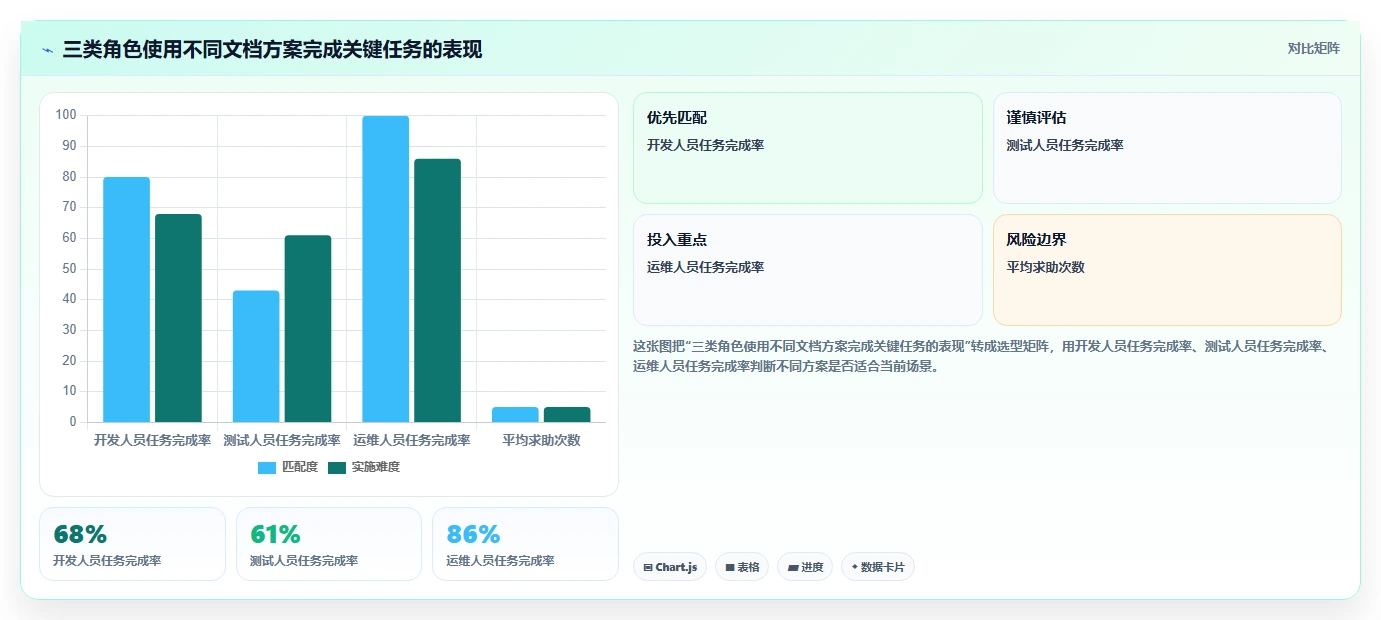Click the card title 三类角色使用不同文档方案完成关键任务的表现
The image size is (1381, 620).
(272, 49)
